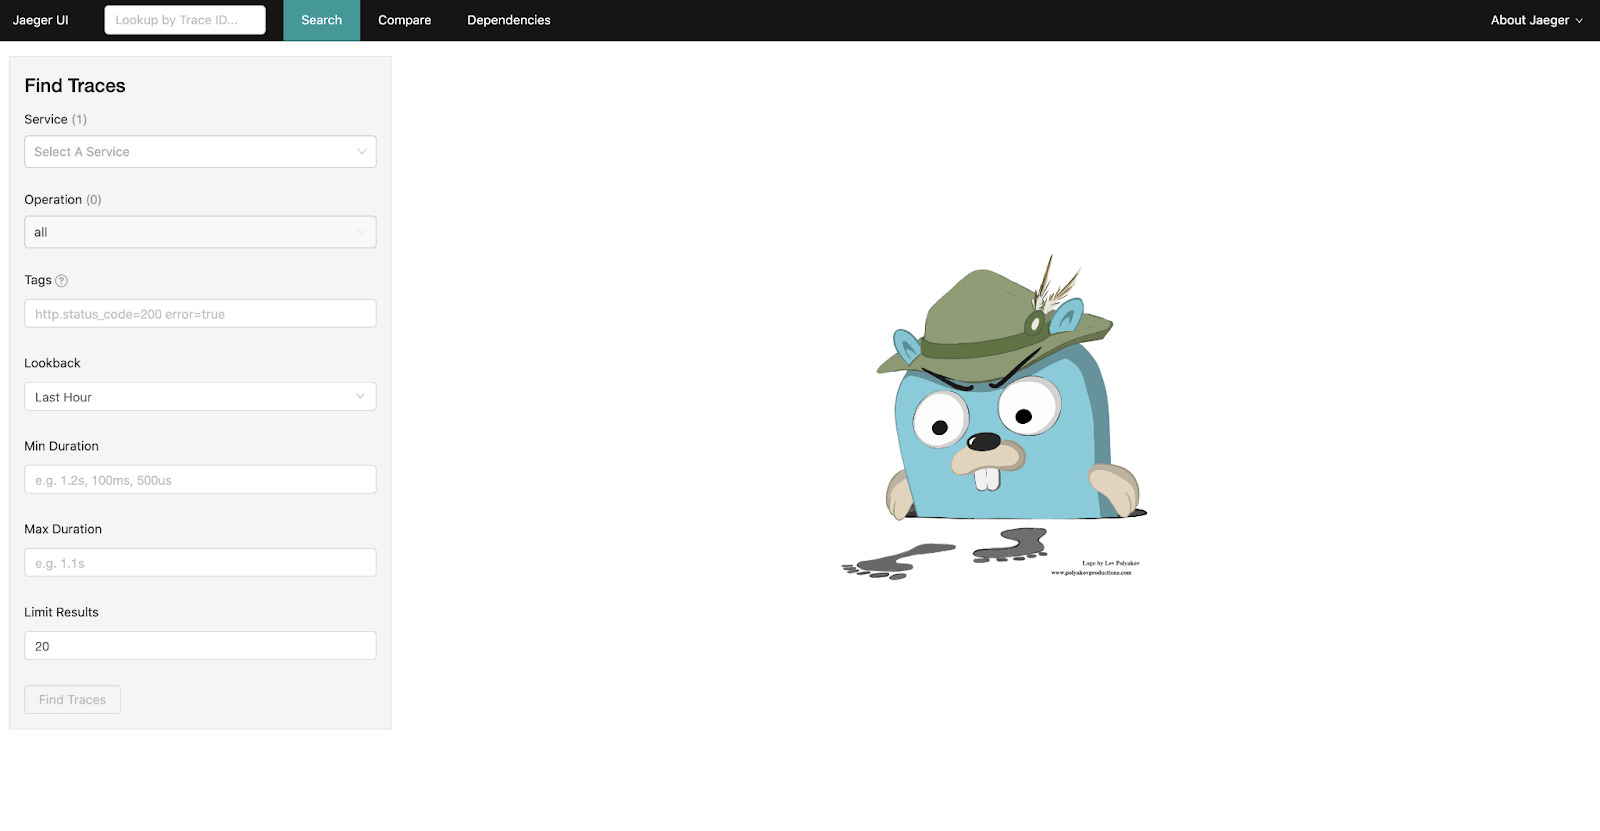This screenshot has height=831, width=1600.
Task: Click the Find Traces heading
Action: click(x=75, y=86)
